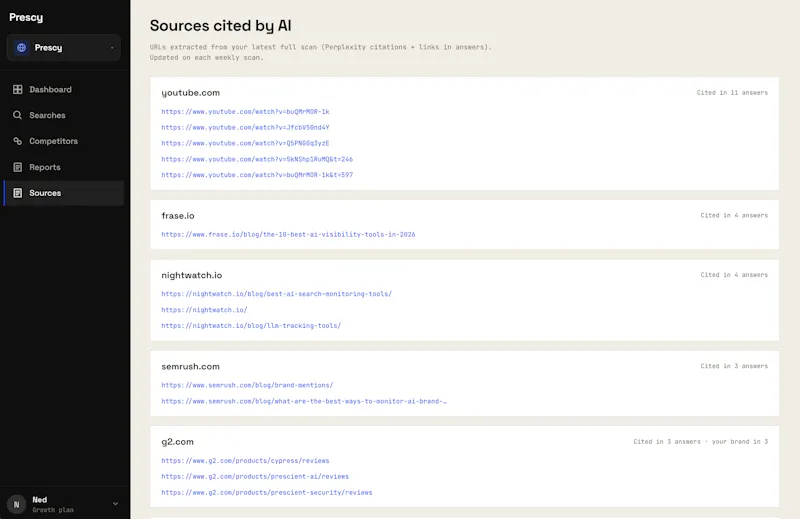This screenshot has height=519, width=800.
Task: Click the Competitors link icon
Action: click(18, 141)
